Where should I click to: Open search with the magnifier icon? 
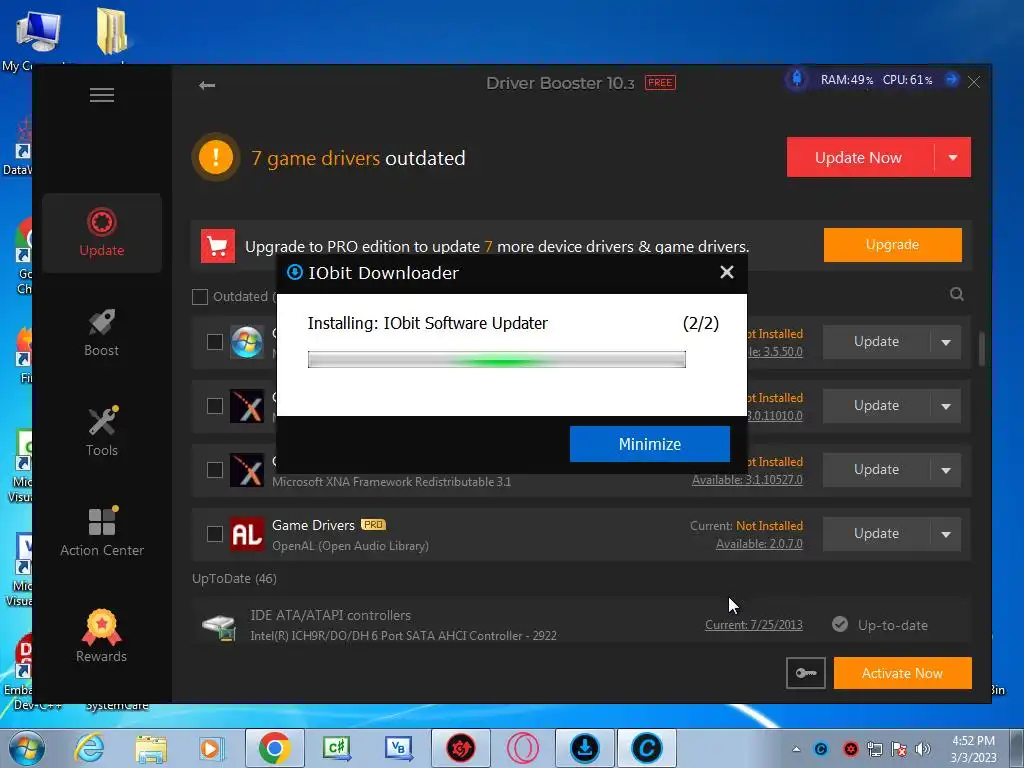tap(957, 294)
